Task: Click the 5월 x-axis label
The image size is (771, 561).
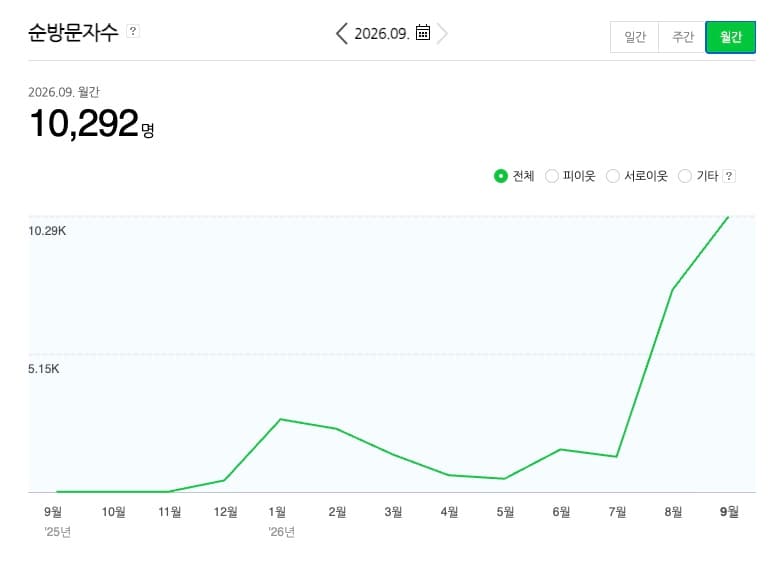Action: (505, 512)
